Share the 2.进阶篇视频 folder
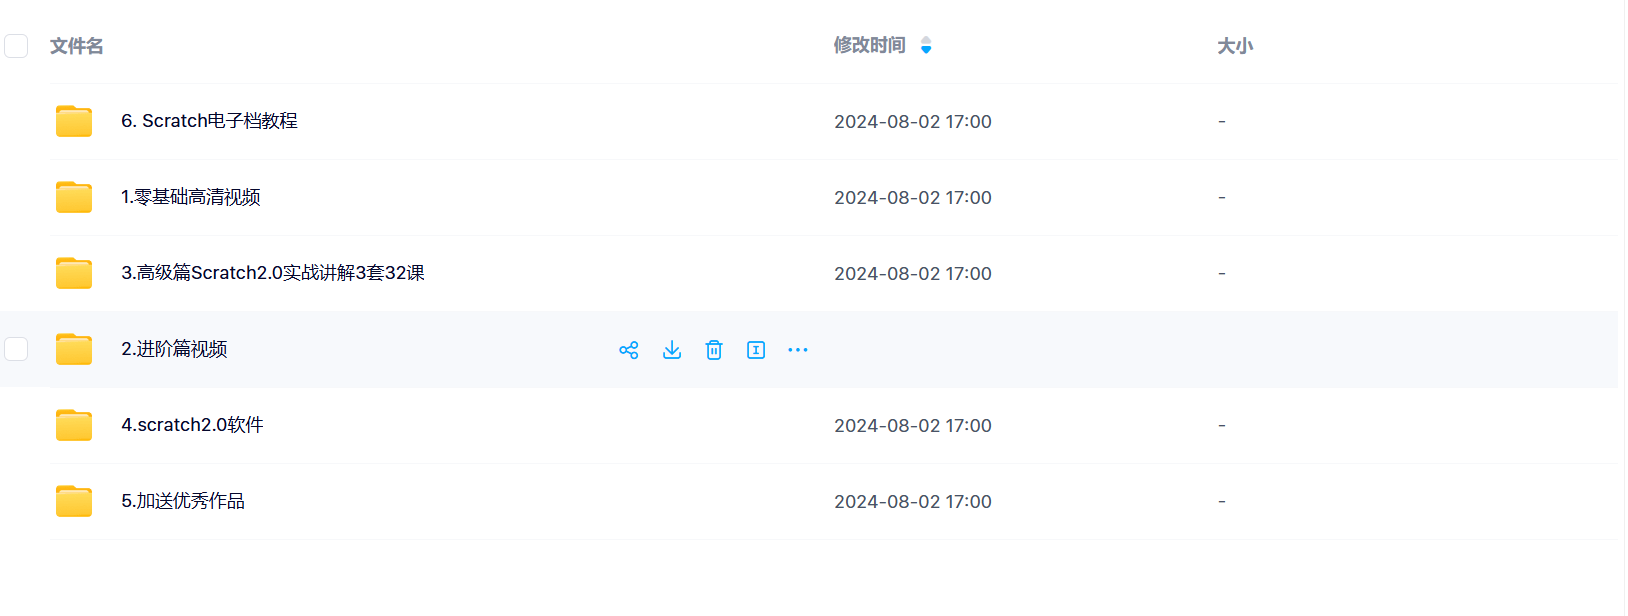This screenshot has width=1628, height=616. pos(629,350)
